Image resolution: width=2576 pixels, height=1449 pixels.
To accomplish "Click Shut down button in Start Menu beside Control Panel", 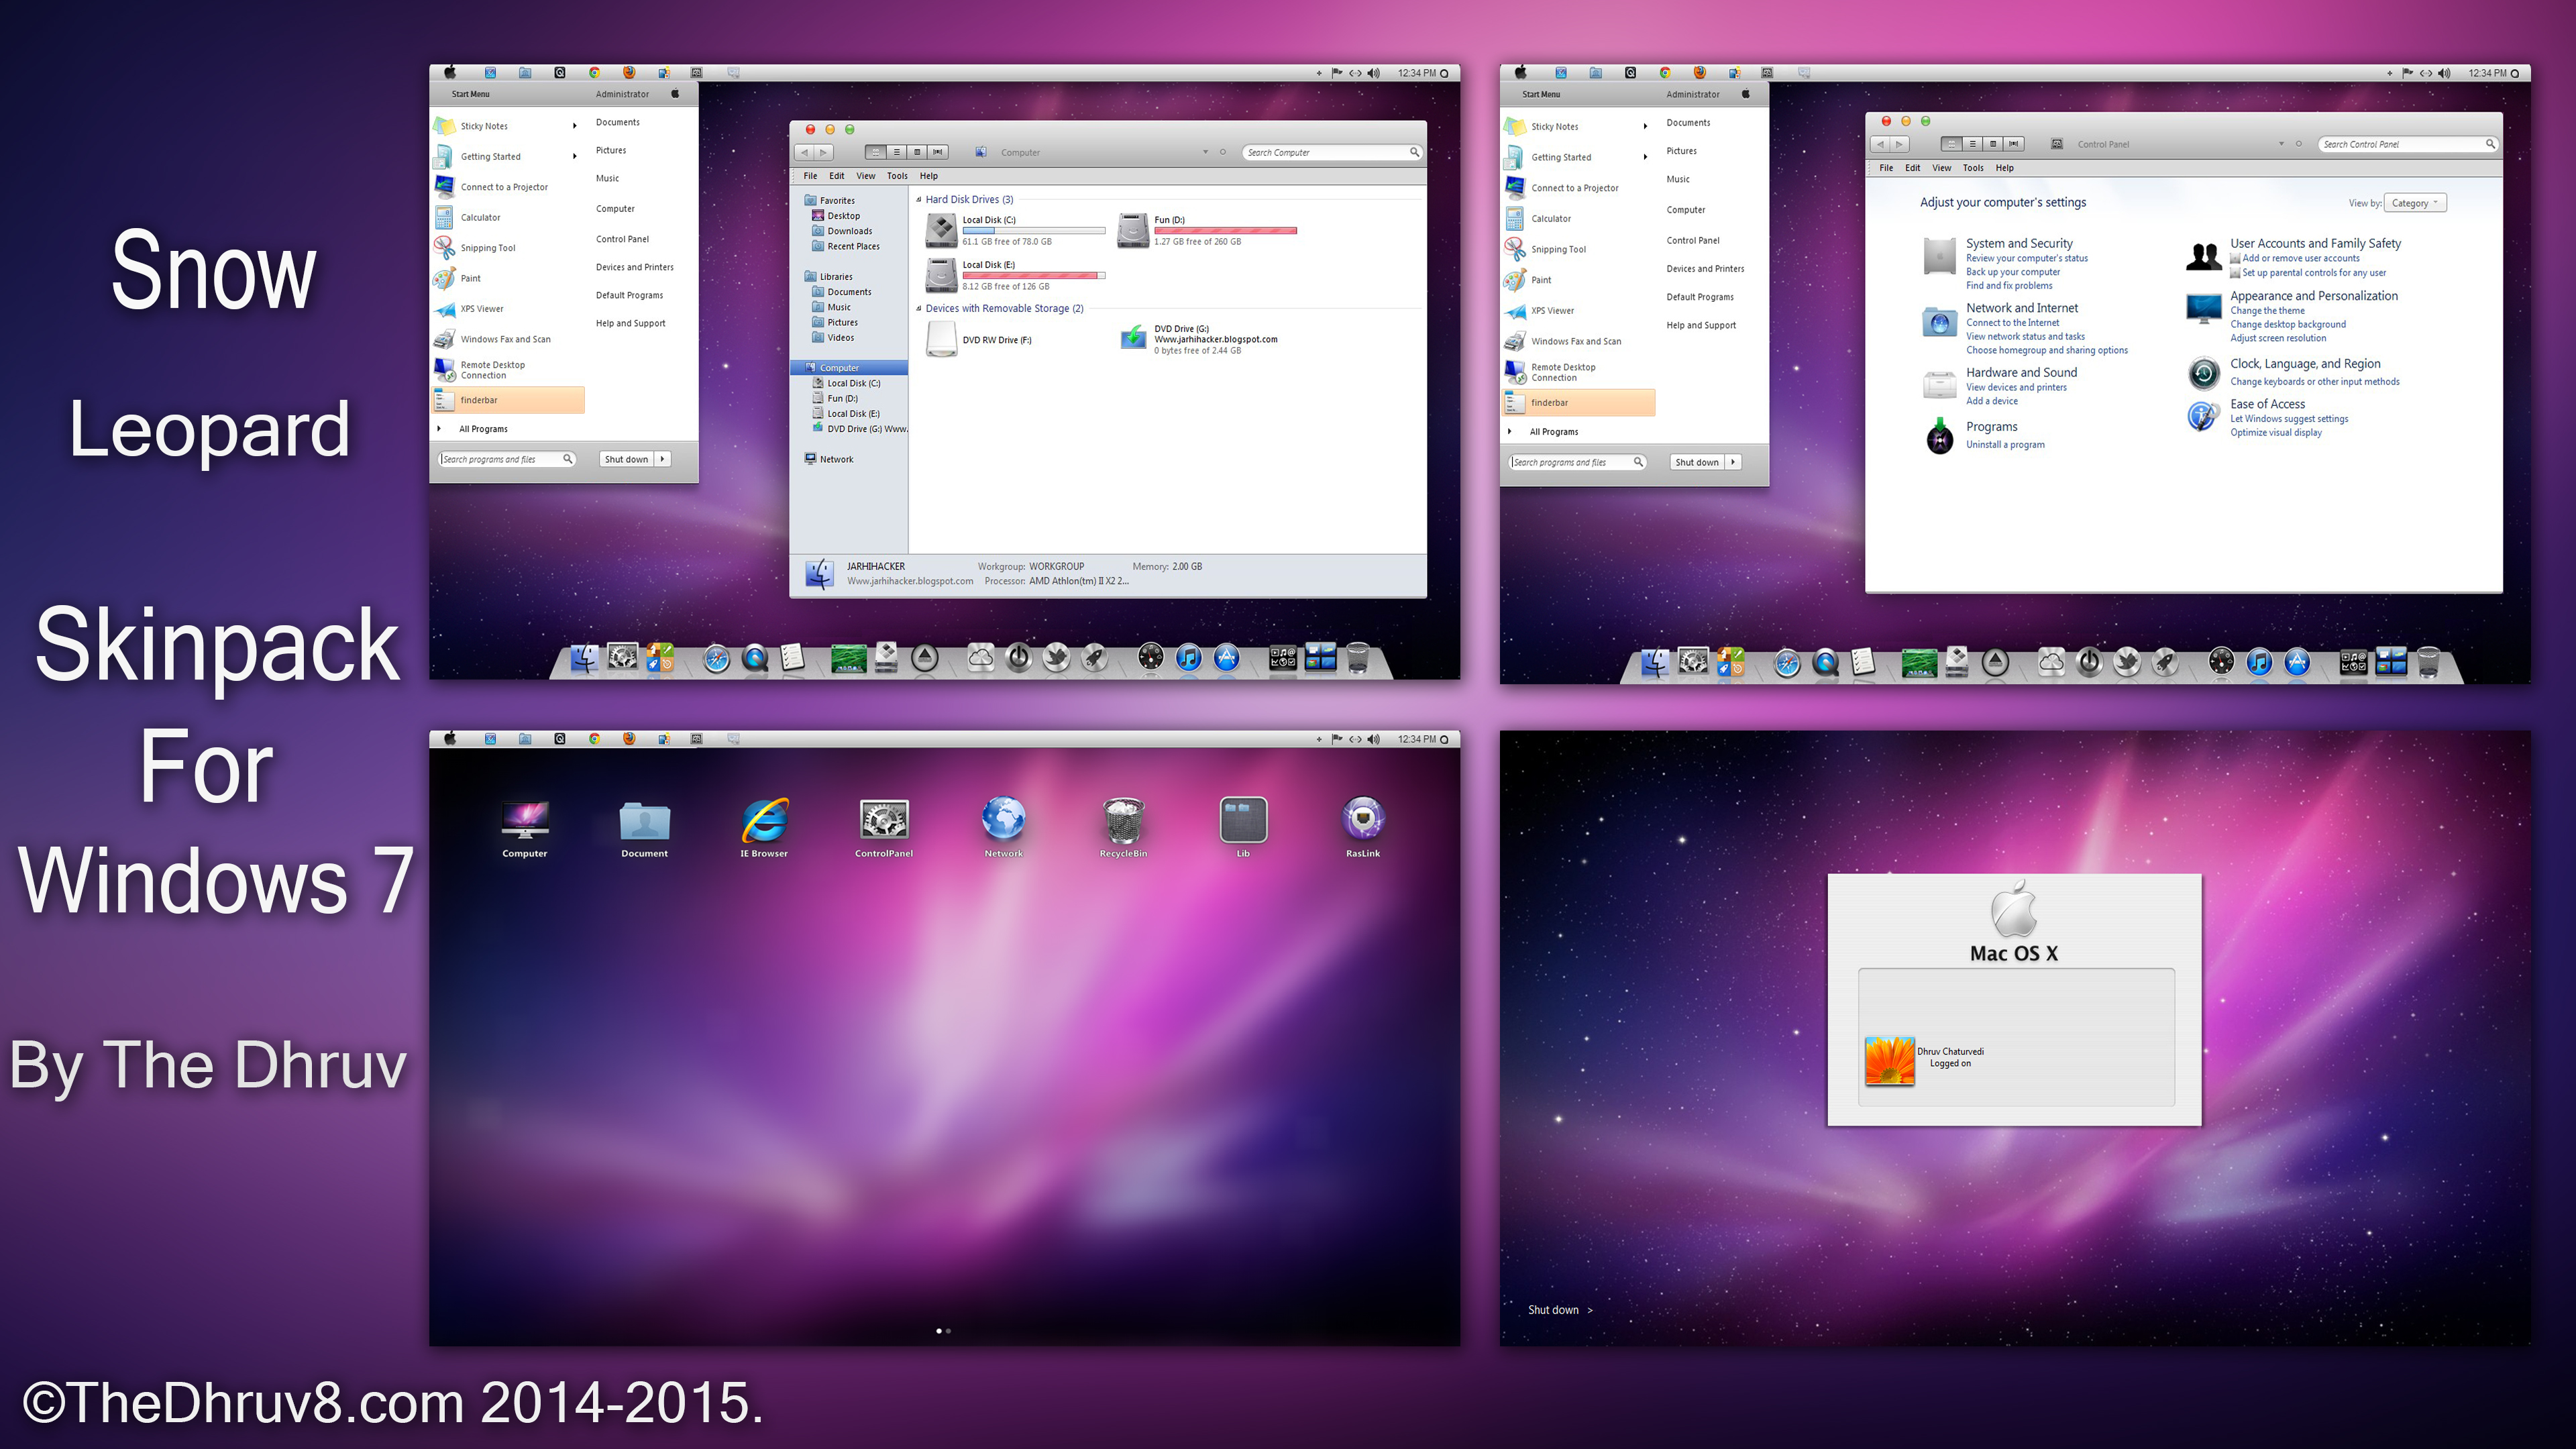I will pyautogui.click(x=1697, y=462).
